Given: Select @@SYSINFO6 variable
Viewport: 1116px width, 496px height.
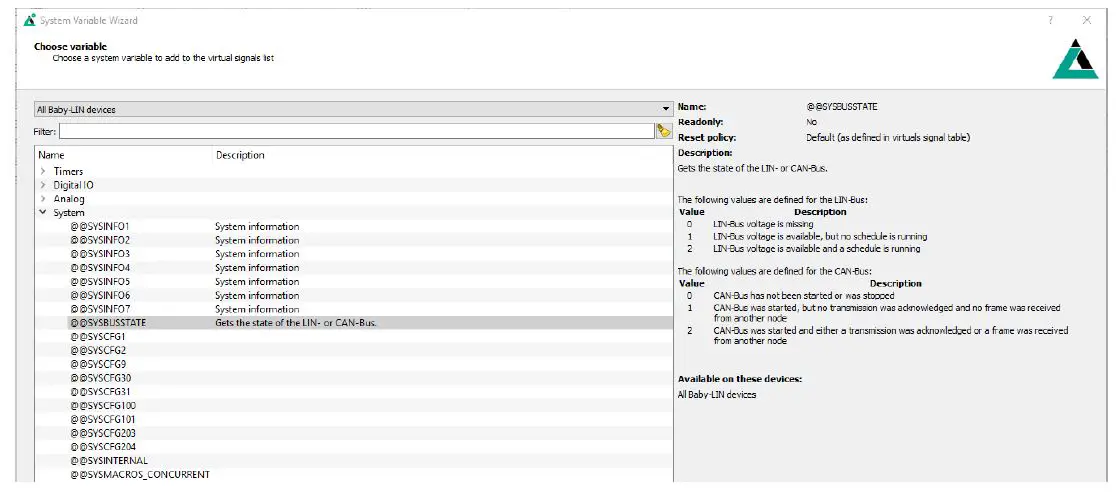Looking at the screenshot, I should click(x=100, y=295).
